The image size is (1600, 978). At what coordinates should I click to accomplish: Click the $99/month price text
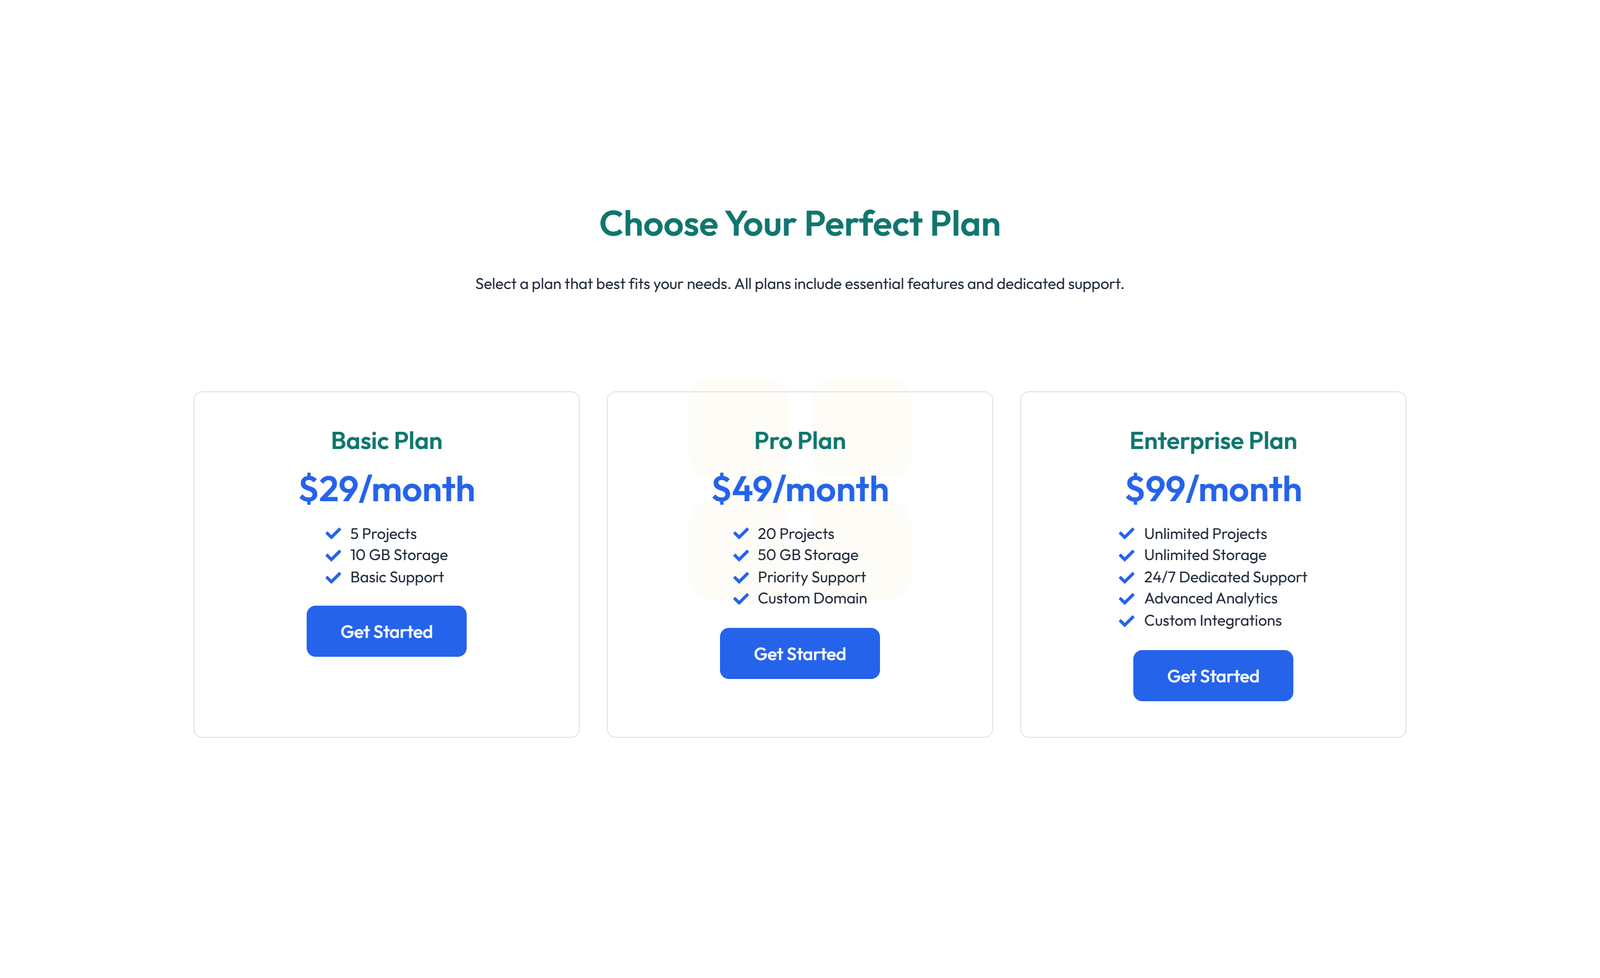click(x=1212, y=489)
